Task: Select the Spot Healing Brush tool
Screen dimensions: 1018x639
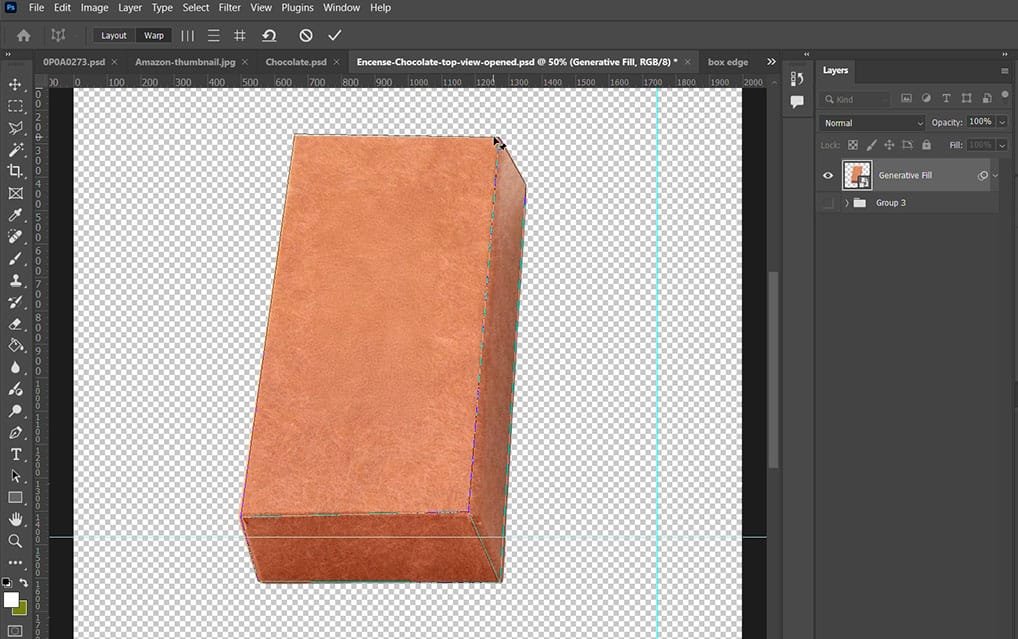Action: click(15, 236)
